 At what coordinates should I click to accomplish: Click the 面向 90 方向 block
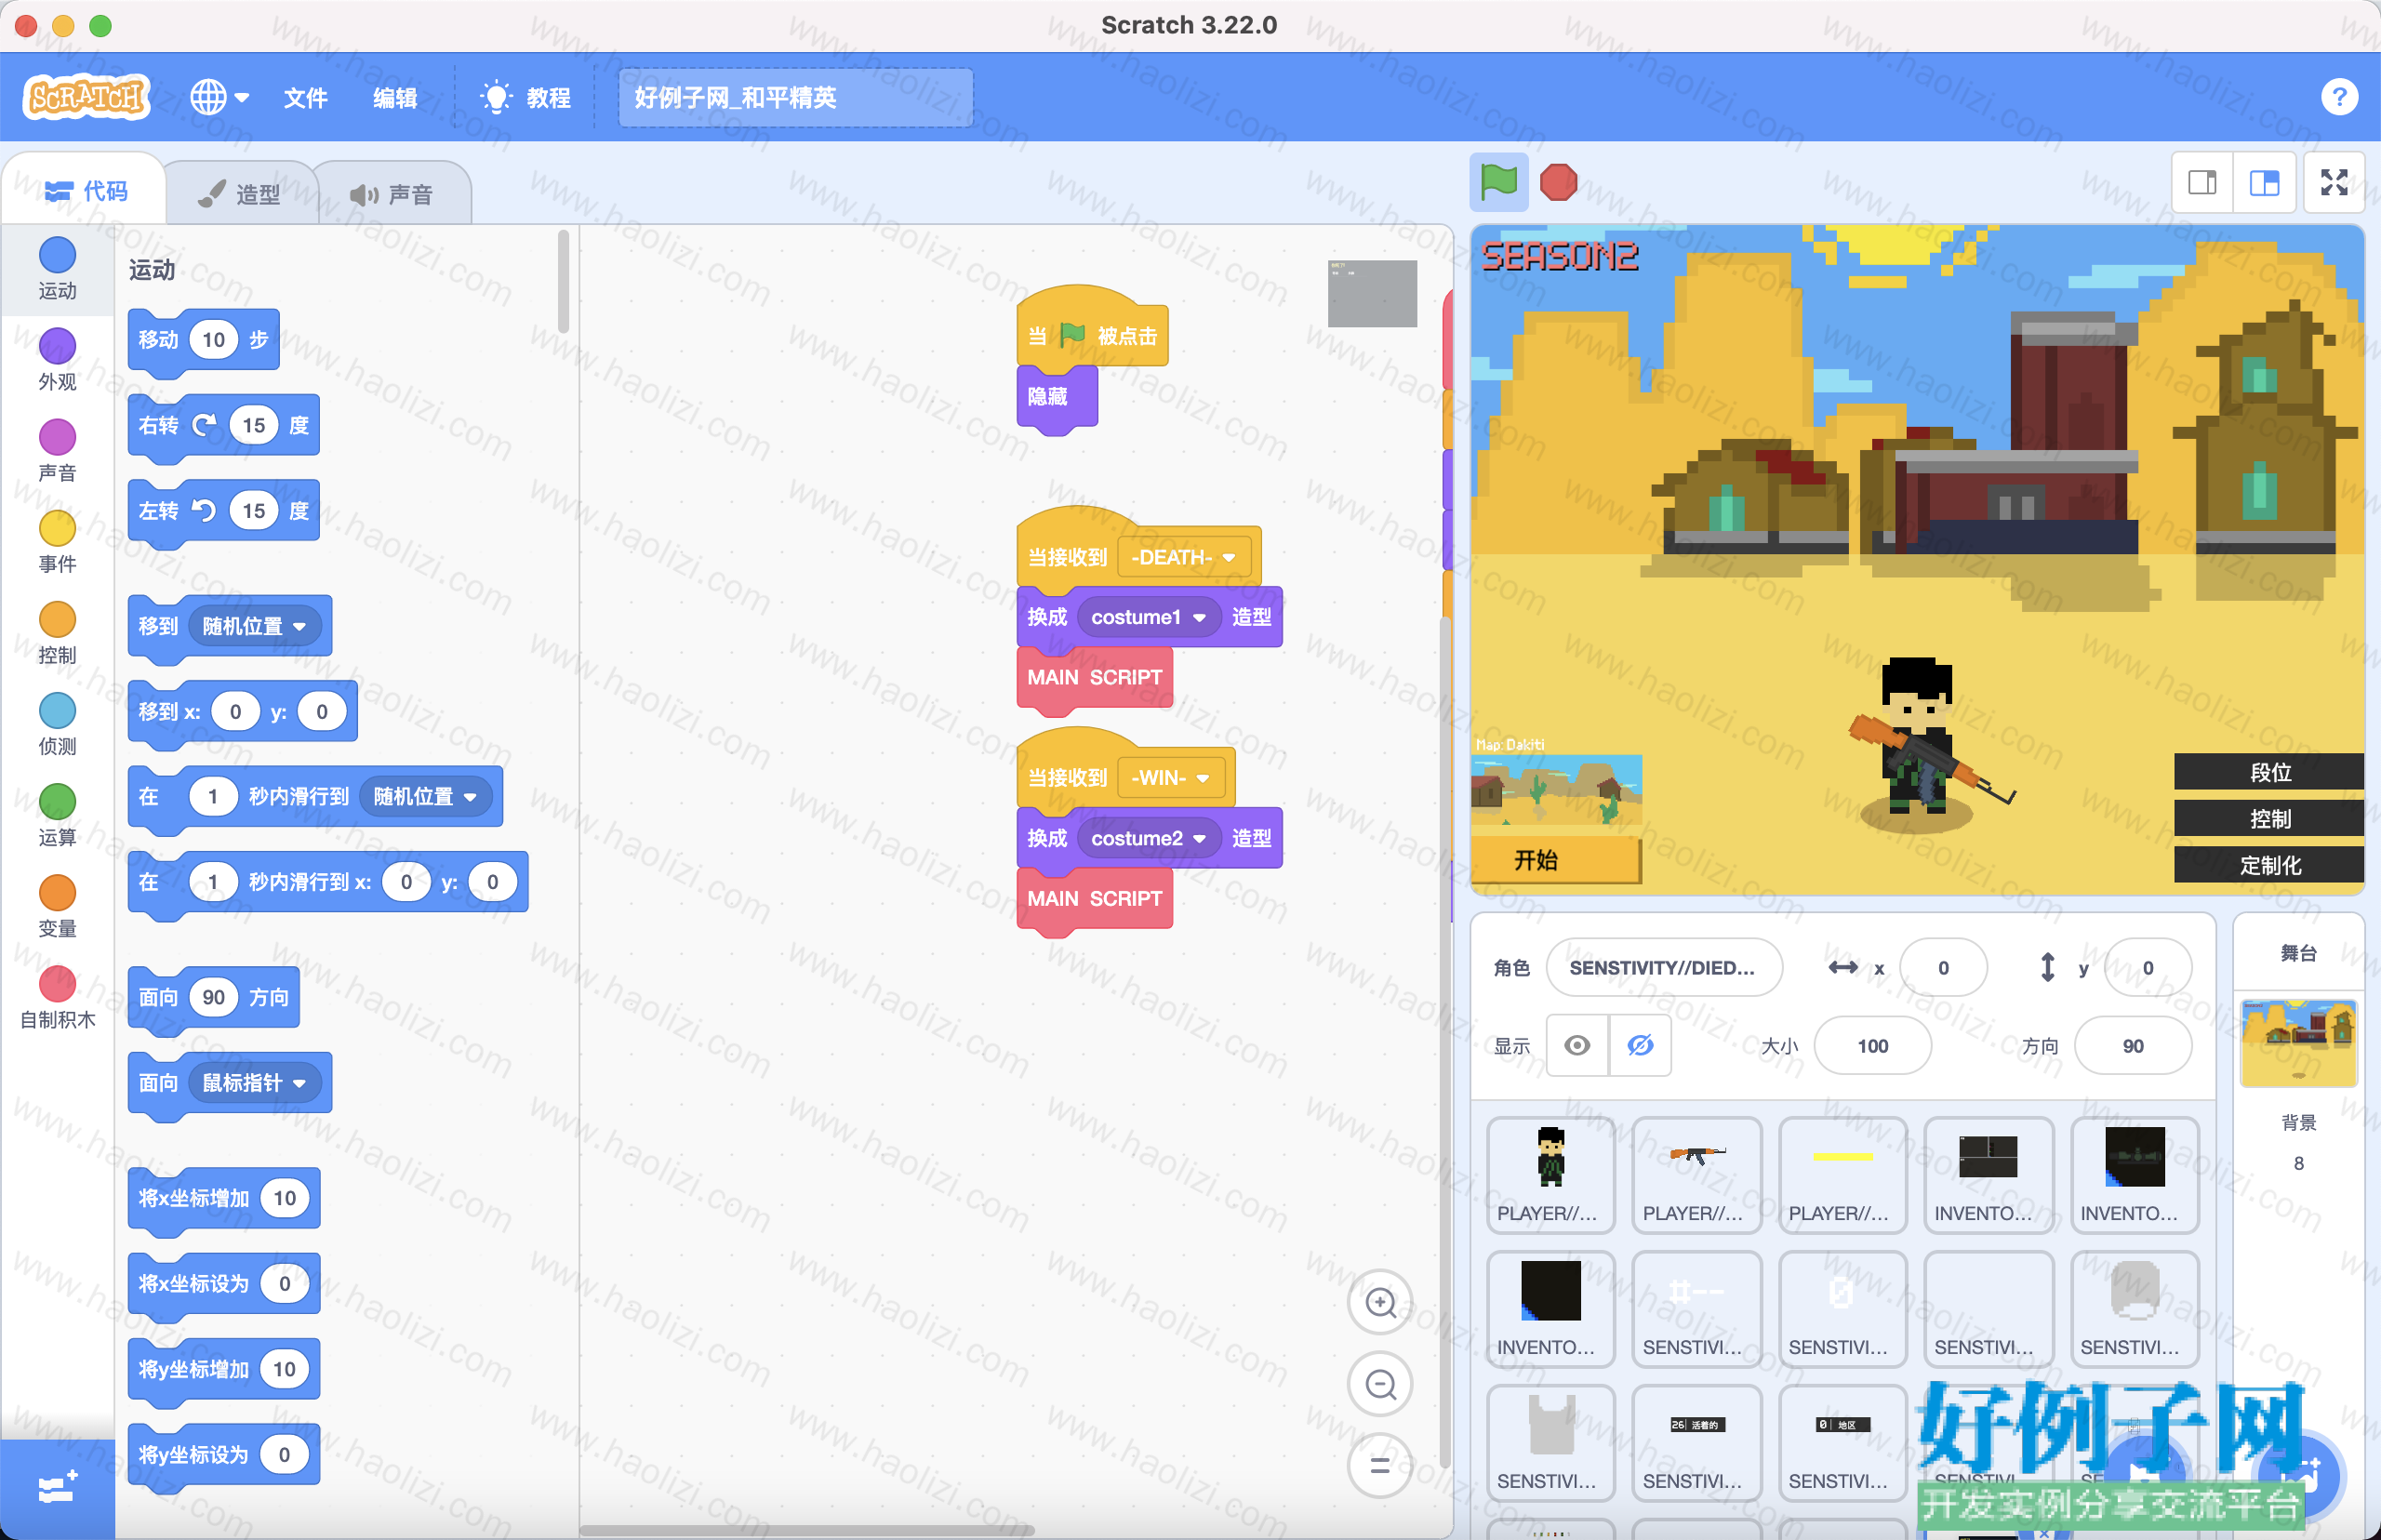213,997
